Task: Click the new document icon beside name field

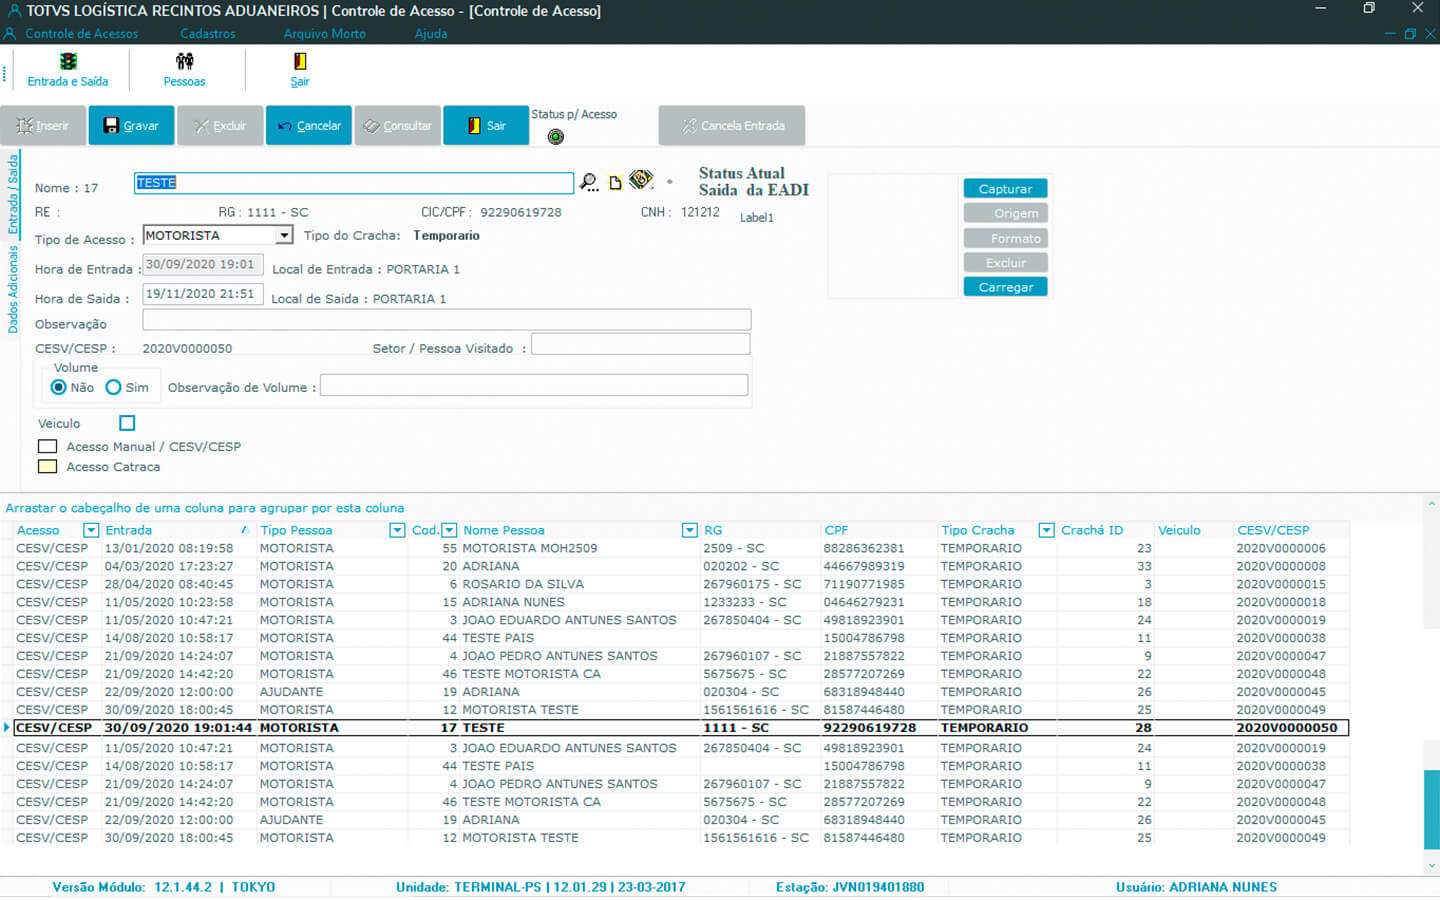Action: [x=615, y=182]
